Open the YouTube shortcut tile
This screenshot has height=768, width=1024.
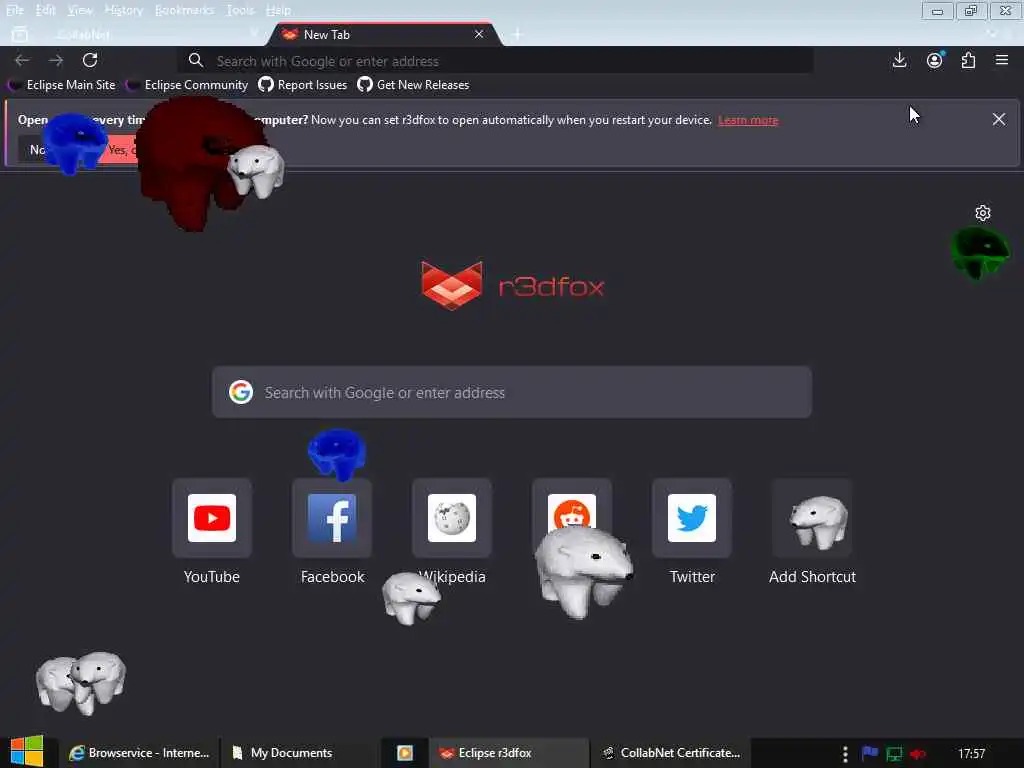coord(212,518)
